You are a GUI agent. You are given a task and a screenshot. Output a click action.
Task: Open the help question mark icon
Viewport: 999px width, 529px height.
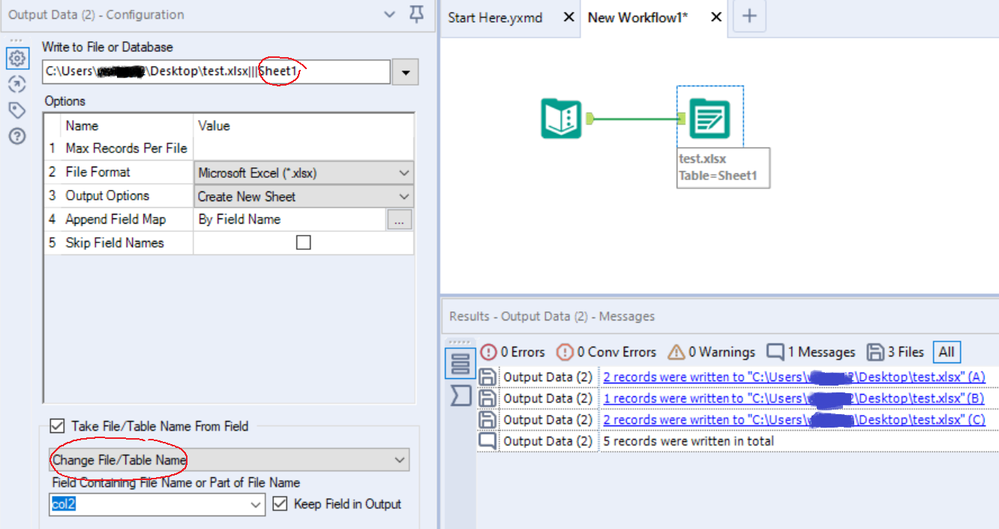(x=17, y=136)
